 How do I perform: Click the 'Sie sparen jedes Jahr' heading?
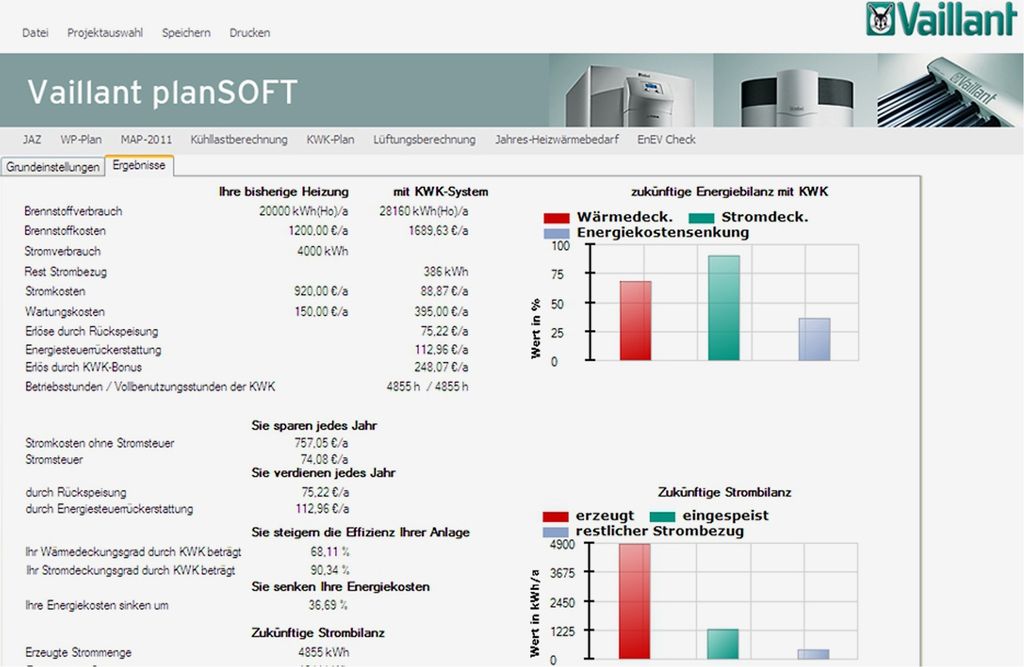[x=314, y=426]
